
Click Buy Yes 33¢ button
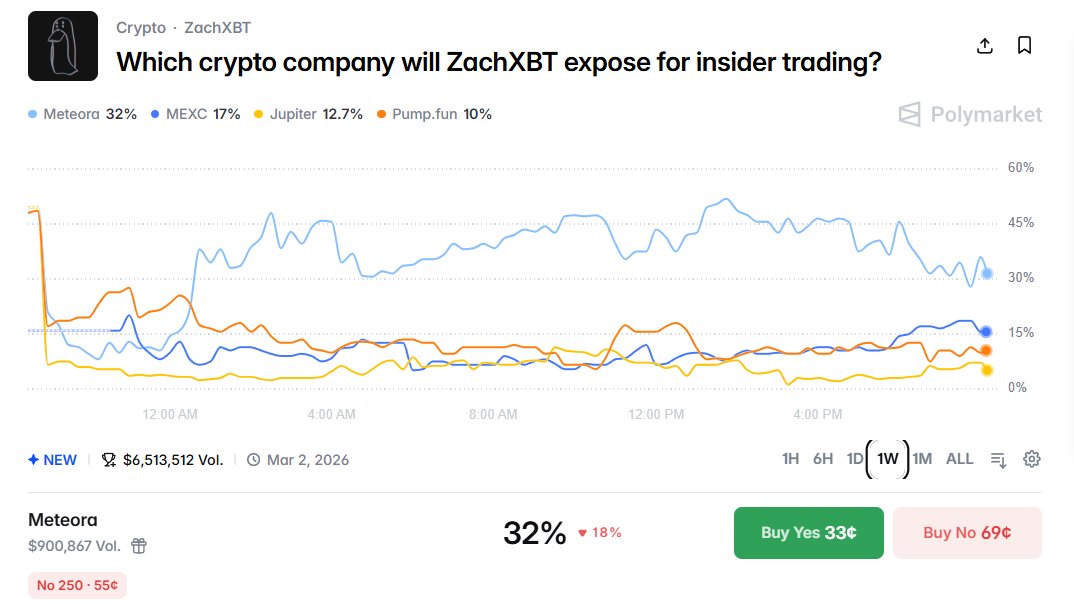[808, 532]
